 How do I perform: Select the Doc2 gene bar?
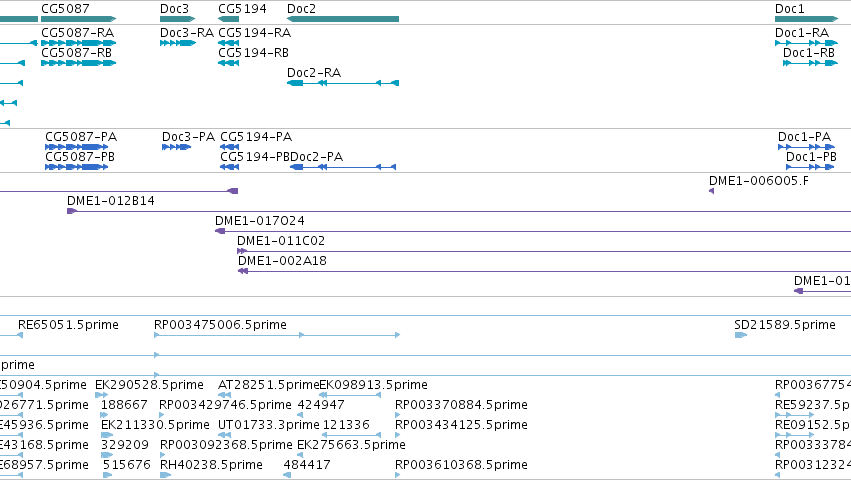[x=343, y=19]
